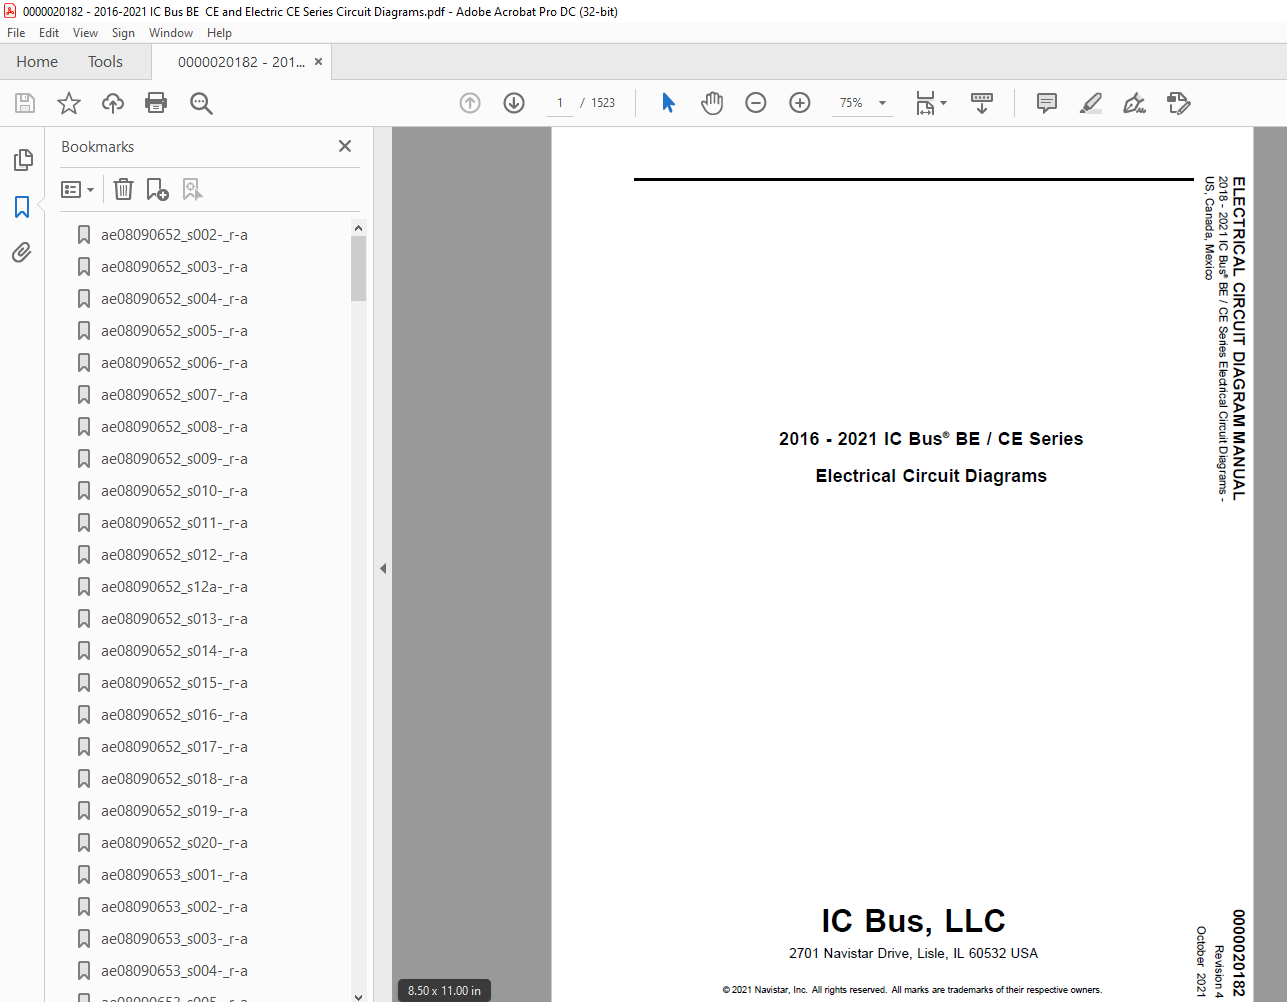Screen dimensions: 1287x1002
Task: Add a new bookmark icon
Action: point(158,189)
